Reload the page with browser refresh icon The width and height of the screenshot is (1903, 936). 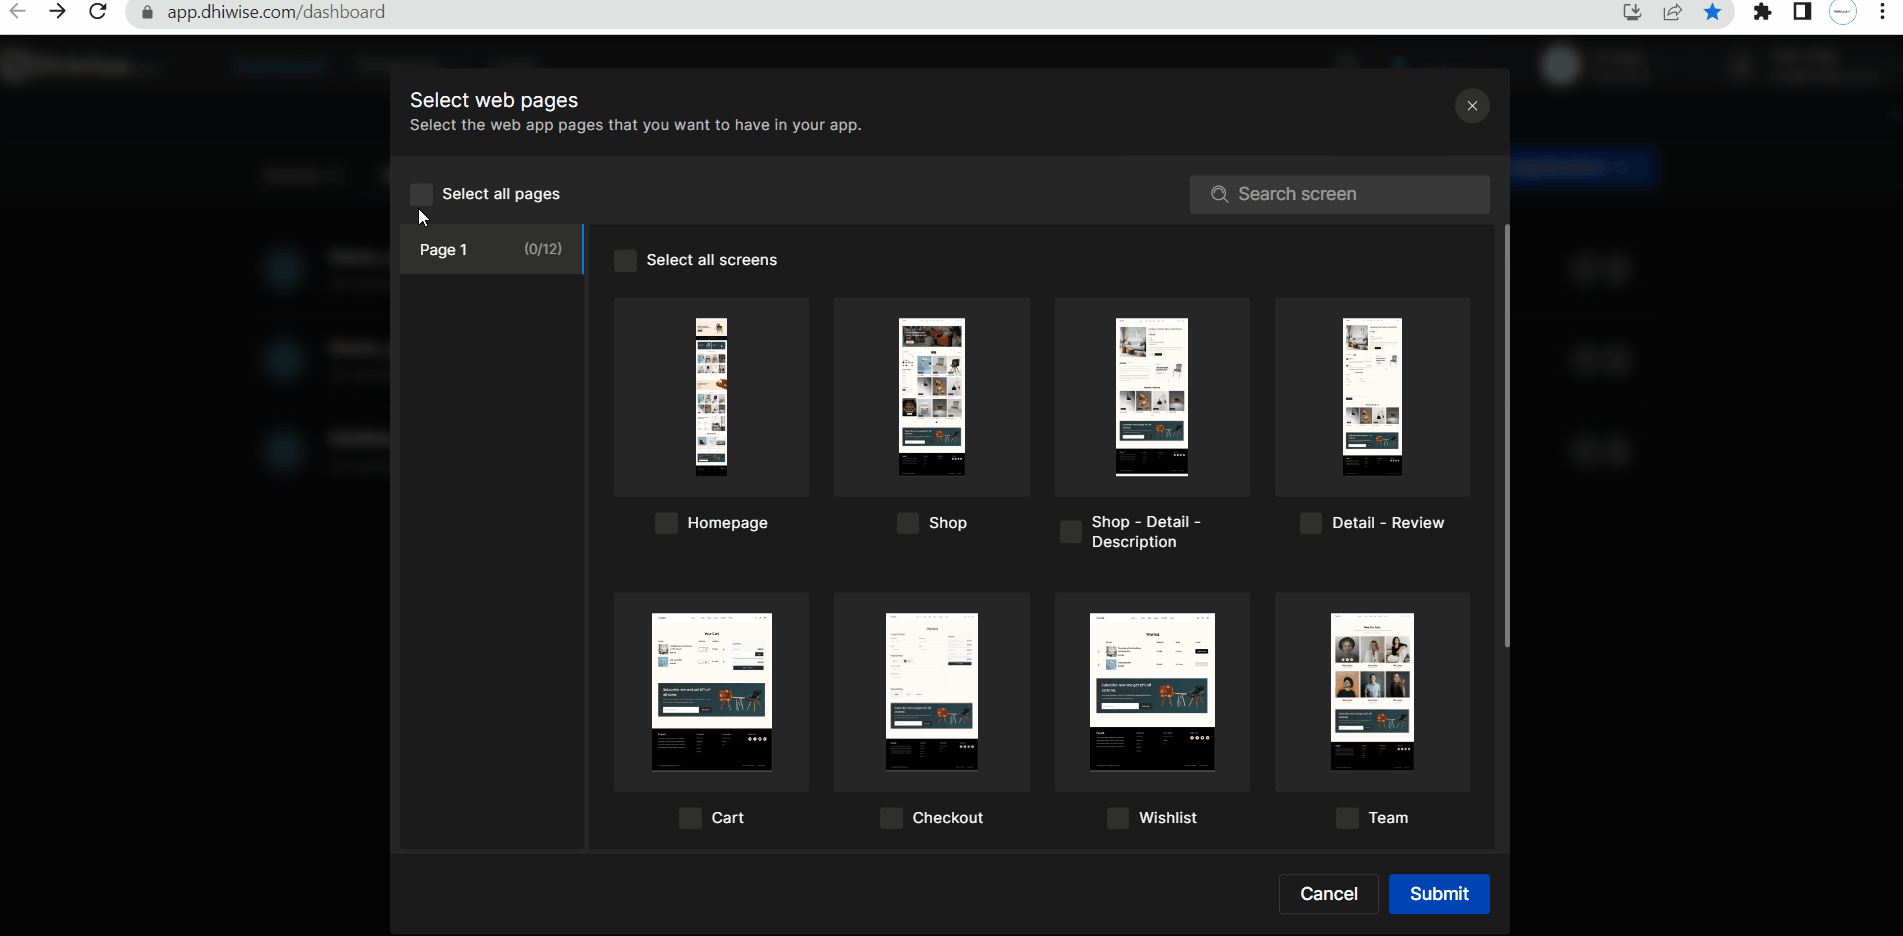pos(97,12)
